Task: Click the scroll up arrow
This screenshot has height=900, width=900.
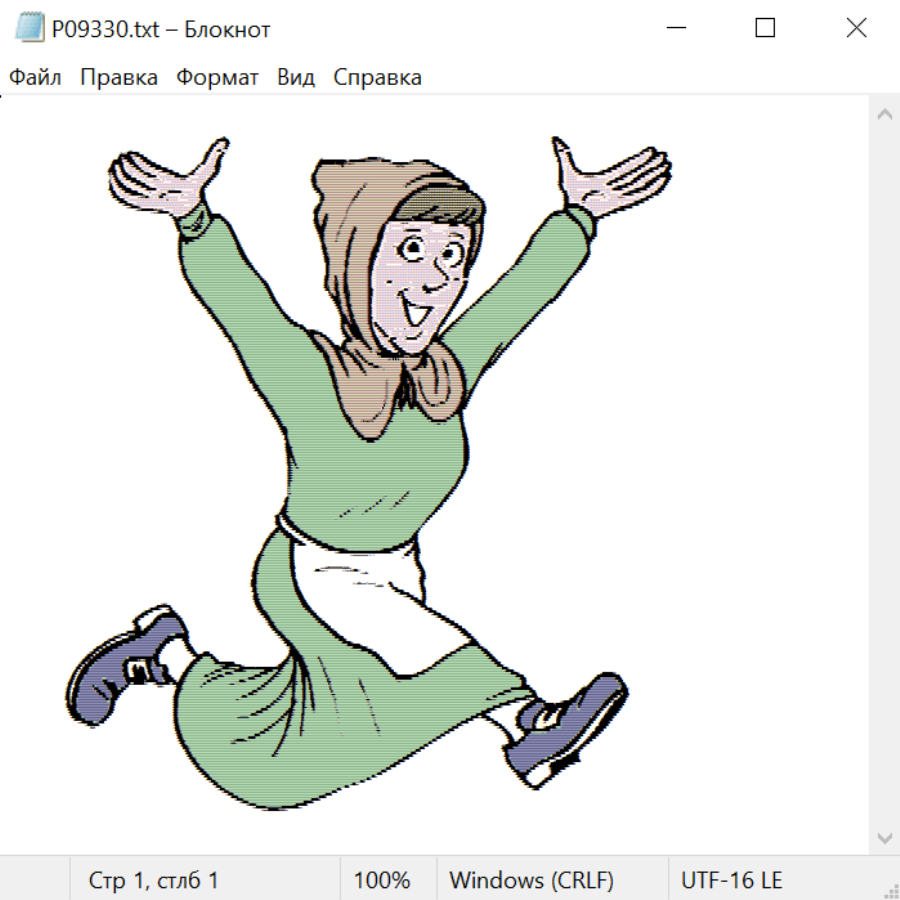Action: 884,115
